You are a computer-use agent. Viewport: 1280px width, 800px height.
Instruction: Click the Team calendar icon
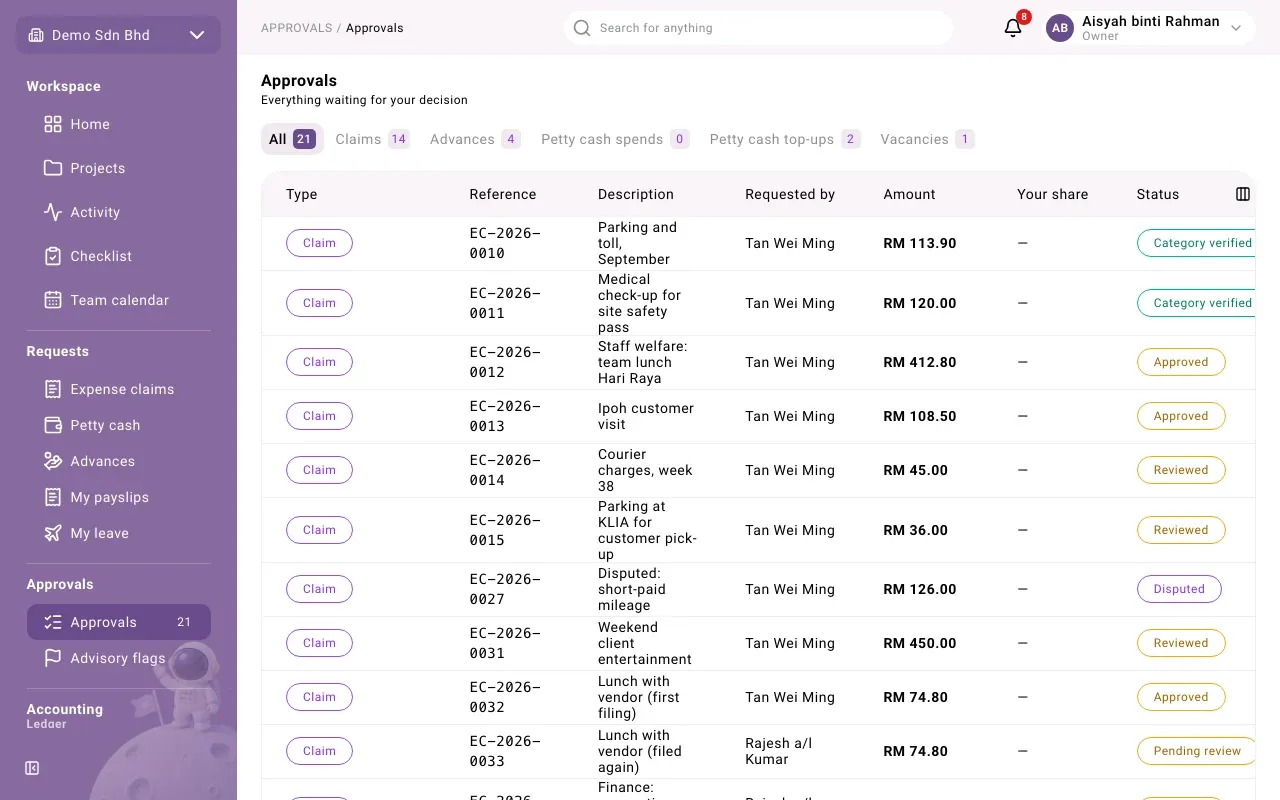point(53,300)
